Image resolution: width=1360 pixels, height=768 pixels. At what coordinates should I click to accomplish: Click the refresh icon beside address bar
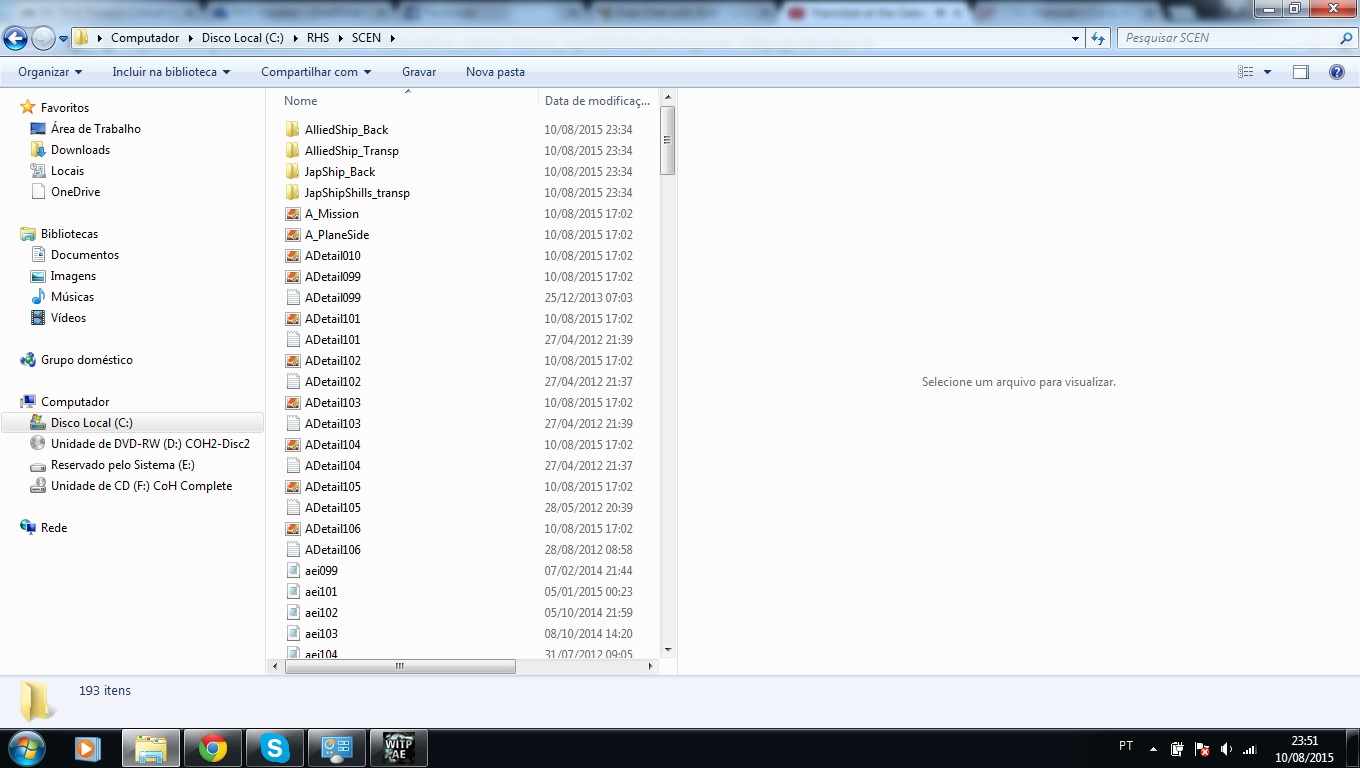coord(1098,38)
